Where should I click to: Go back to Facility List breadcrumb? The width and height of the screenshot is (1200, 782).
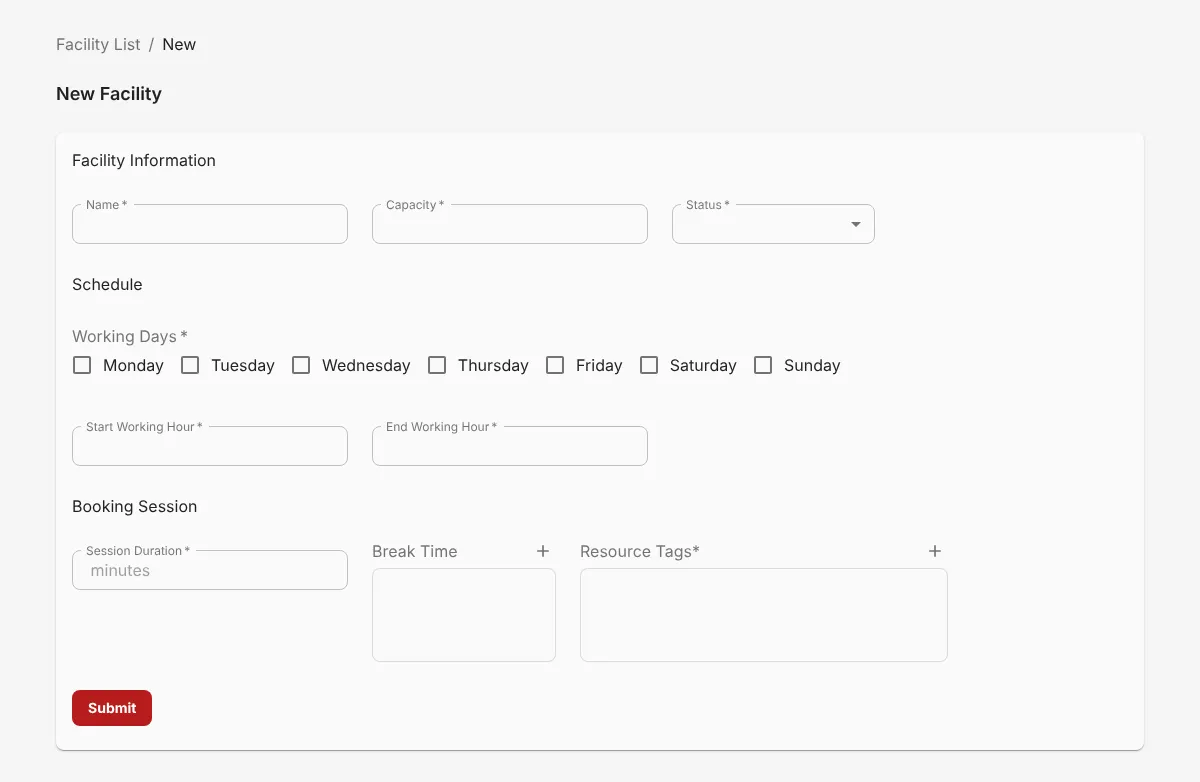(x=98, y=44)
